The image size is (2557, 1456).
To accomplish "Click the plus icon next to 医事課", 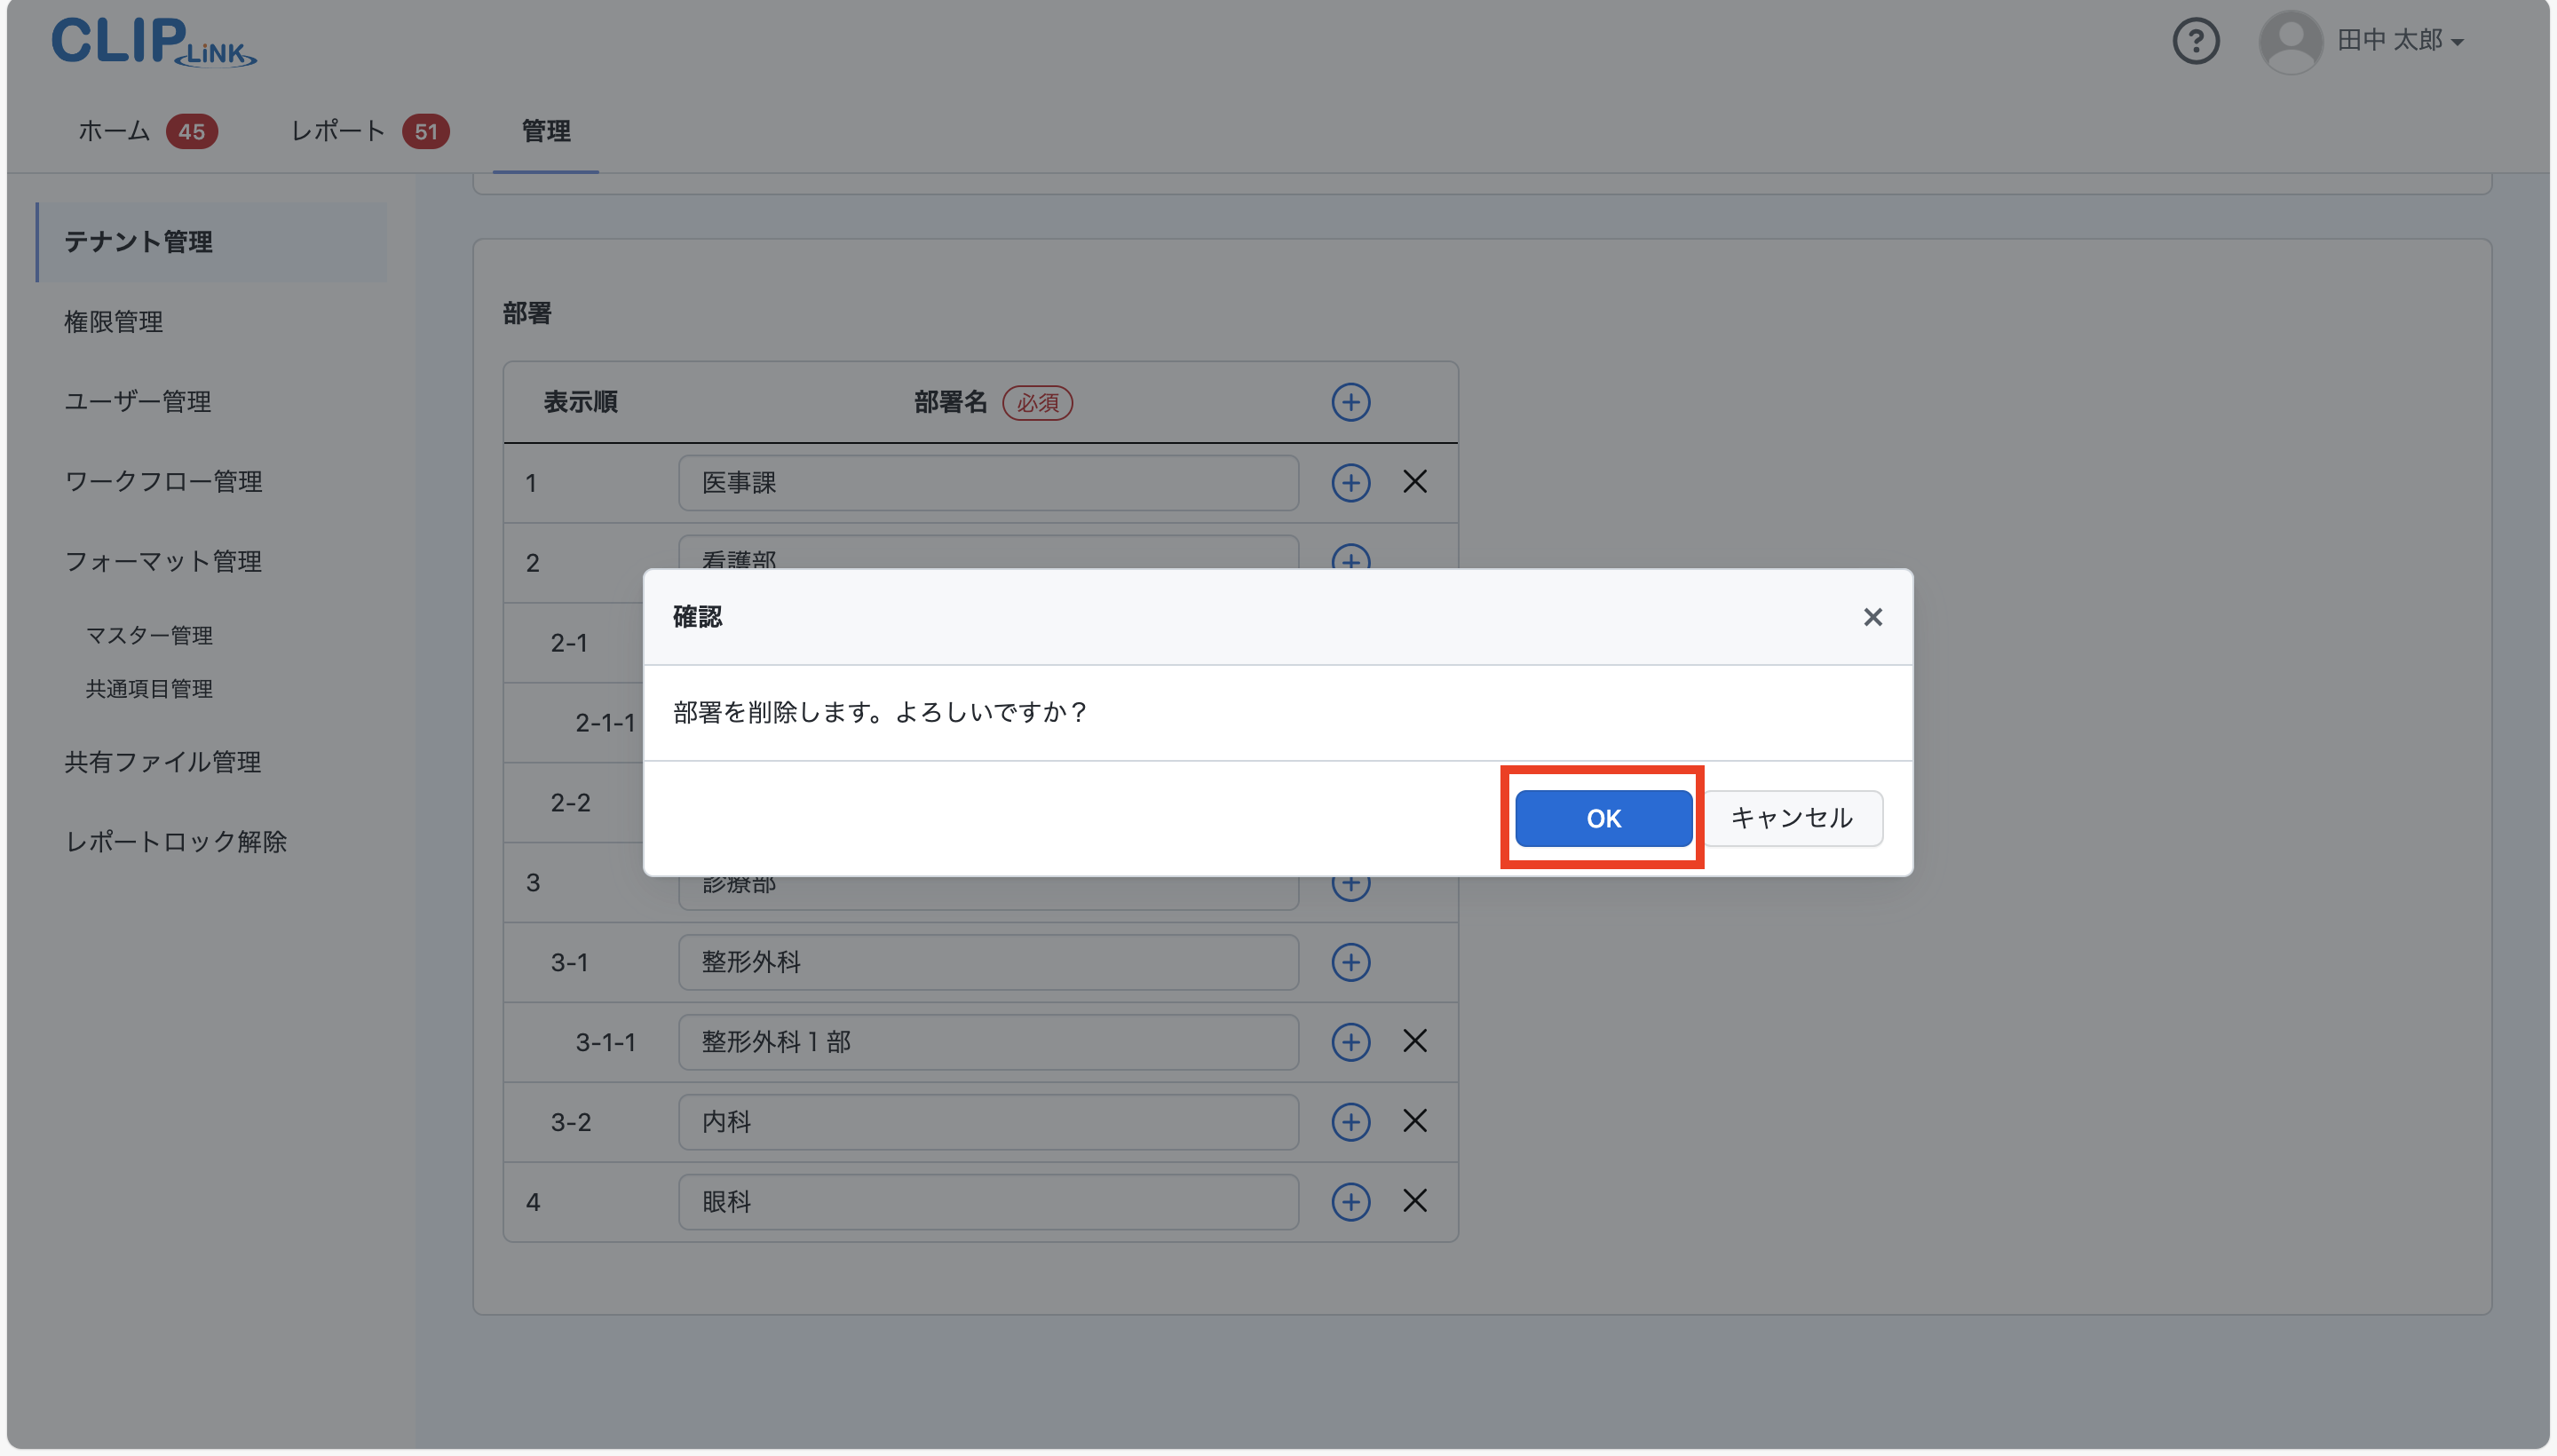I will (x=1350, y=482).
